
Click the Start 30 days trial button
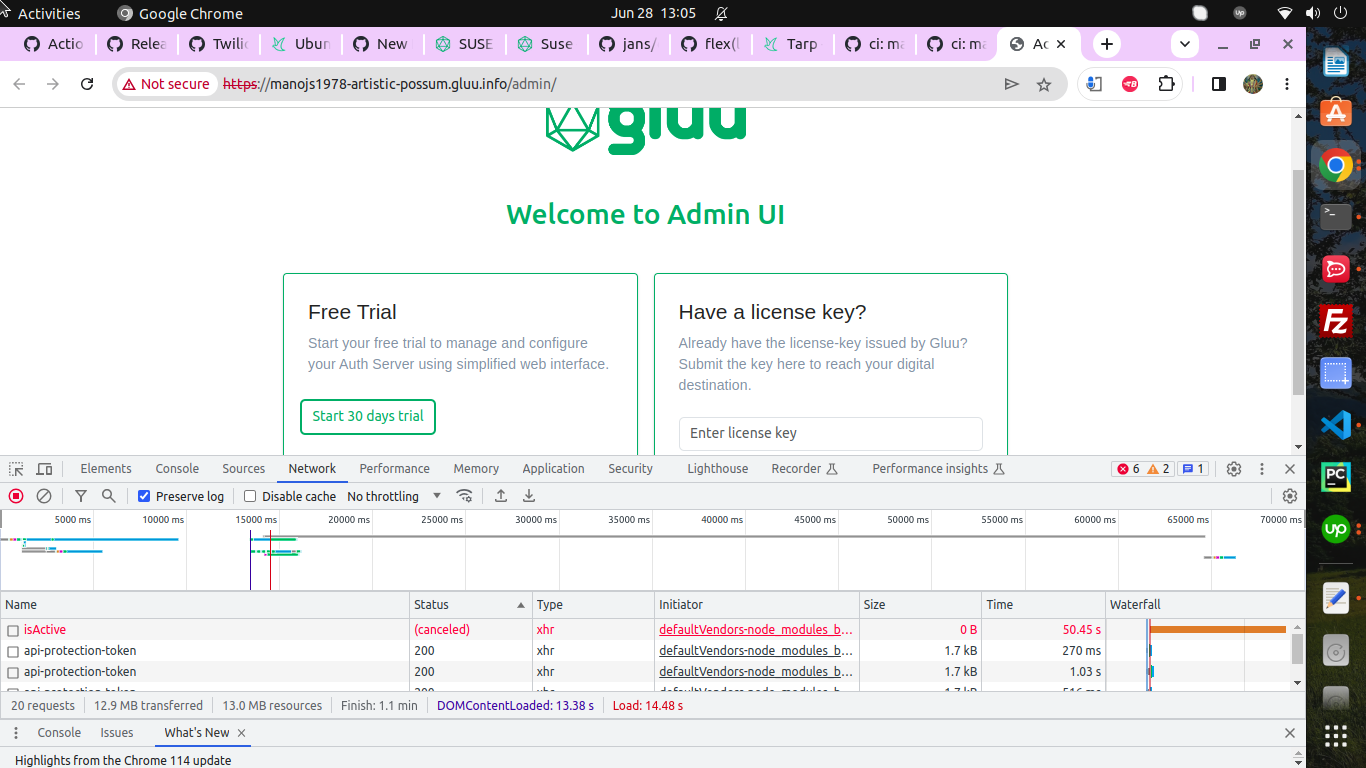click(x=367, y=417)
